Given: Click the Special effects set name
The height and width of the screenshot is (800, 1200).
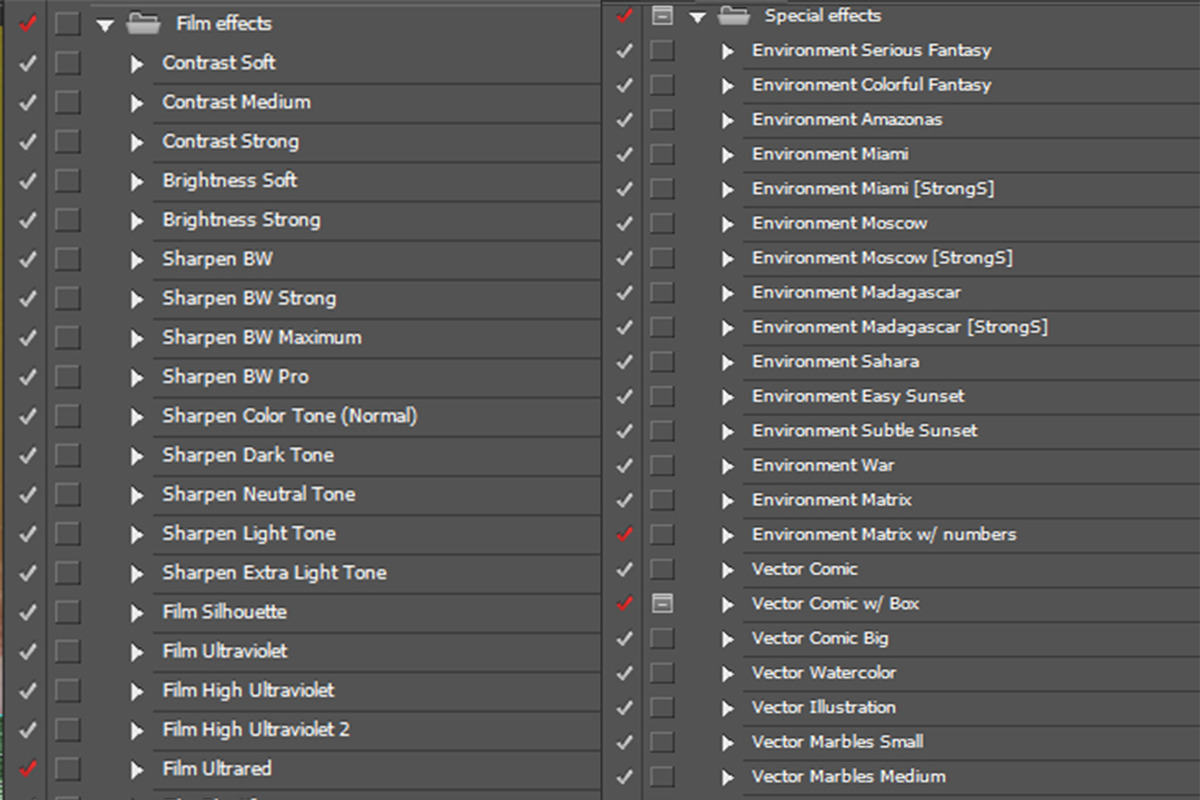Looking at the screenshot, I should coord(823,16).
